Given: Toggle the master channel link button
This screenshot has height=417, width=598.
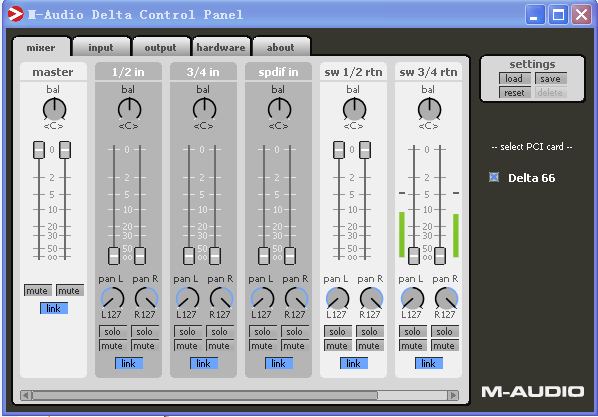Looking at the screenshot, I should click(54, 308).
